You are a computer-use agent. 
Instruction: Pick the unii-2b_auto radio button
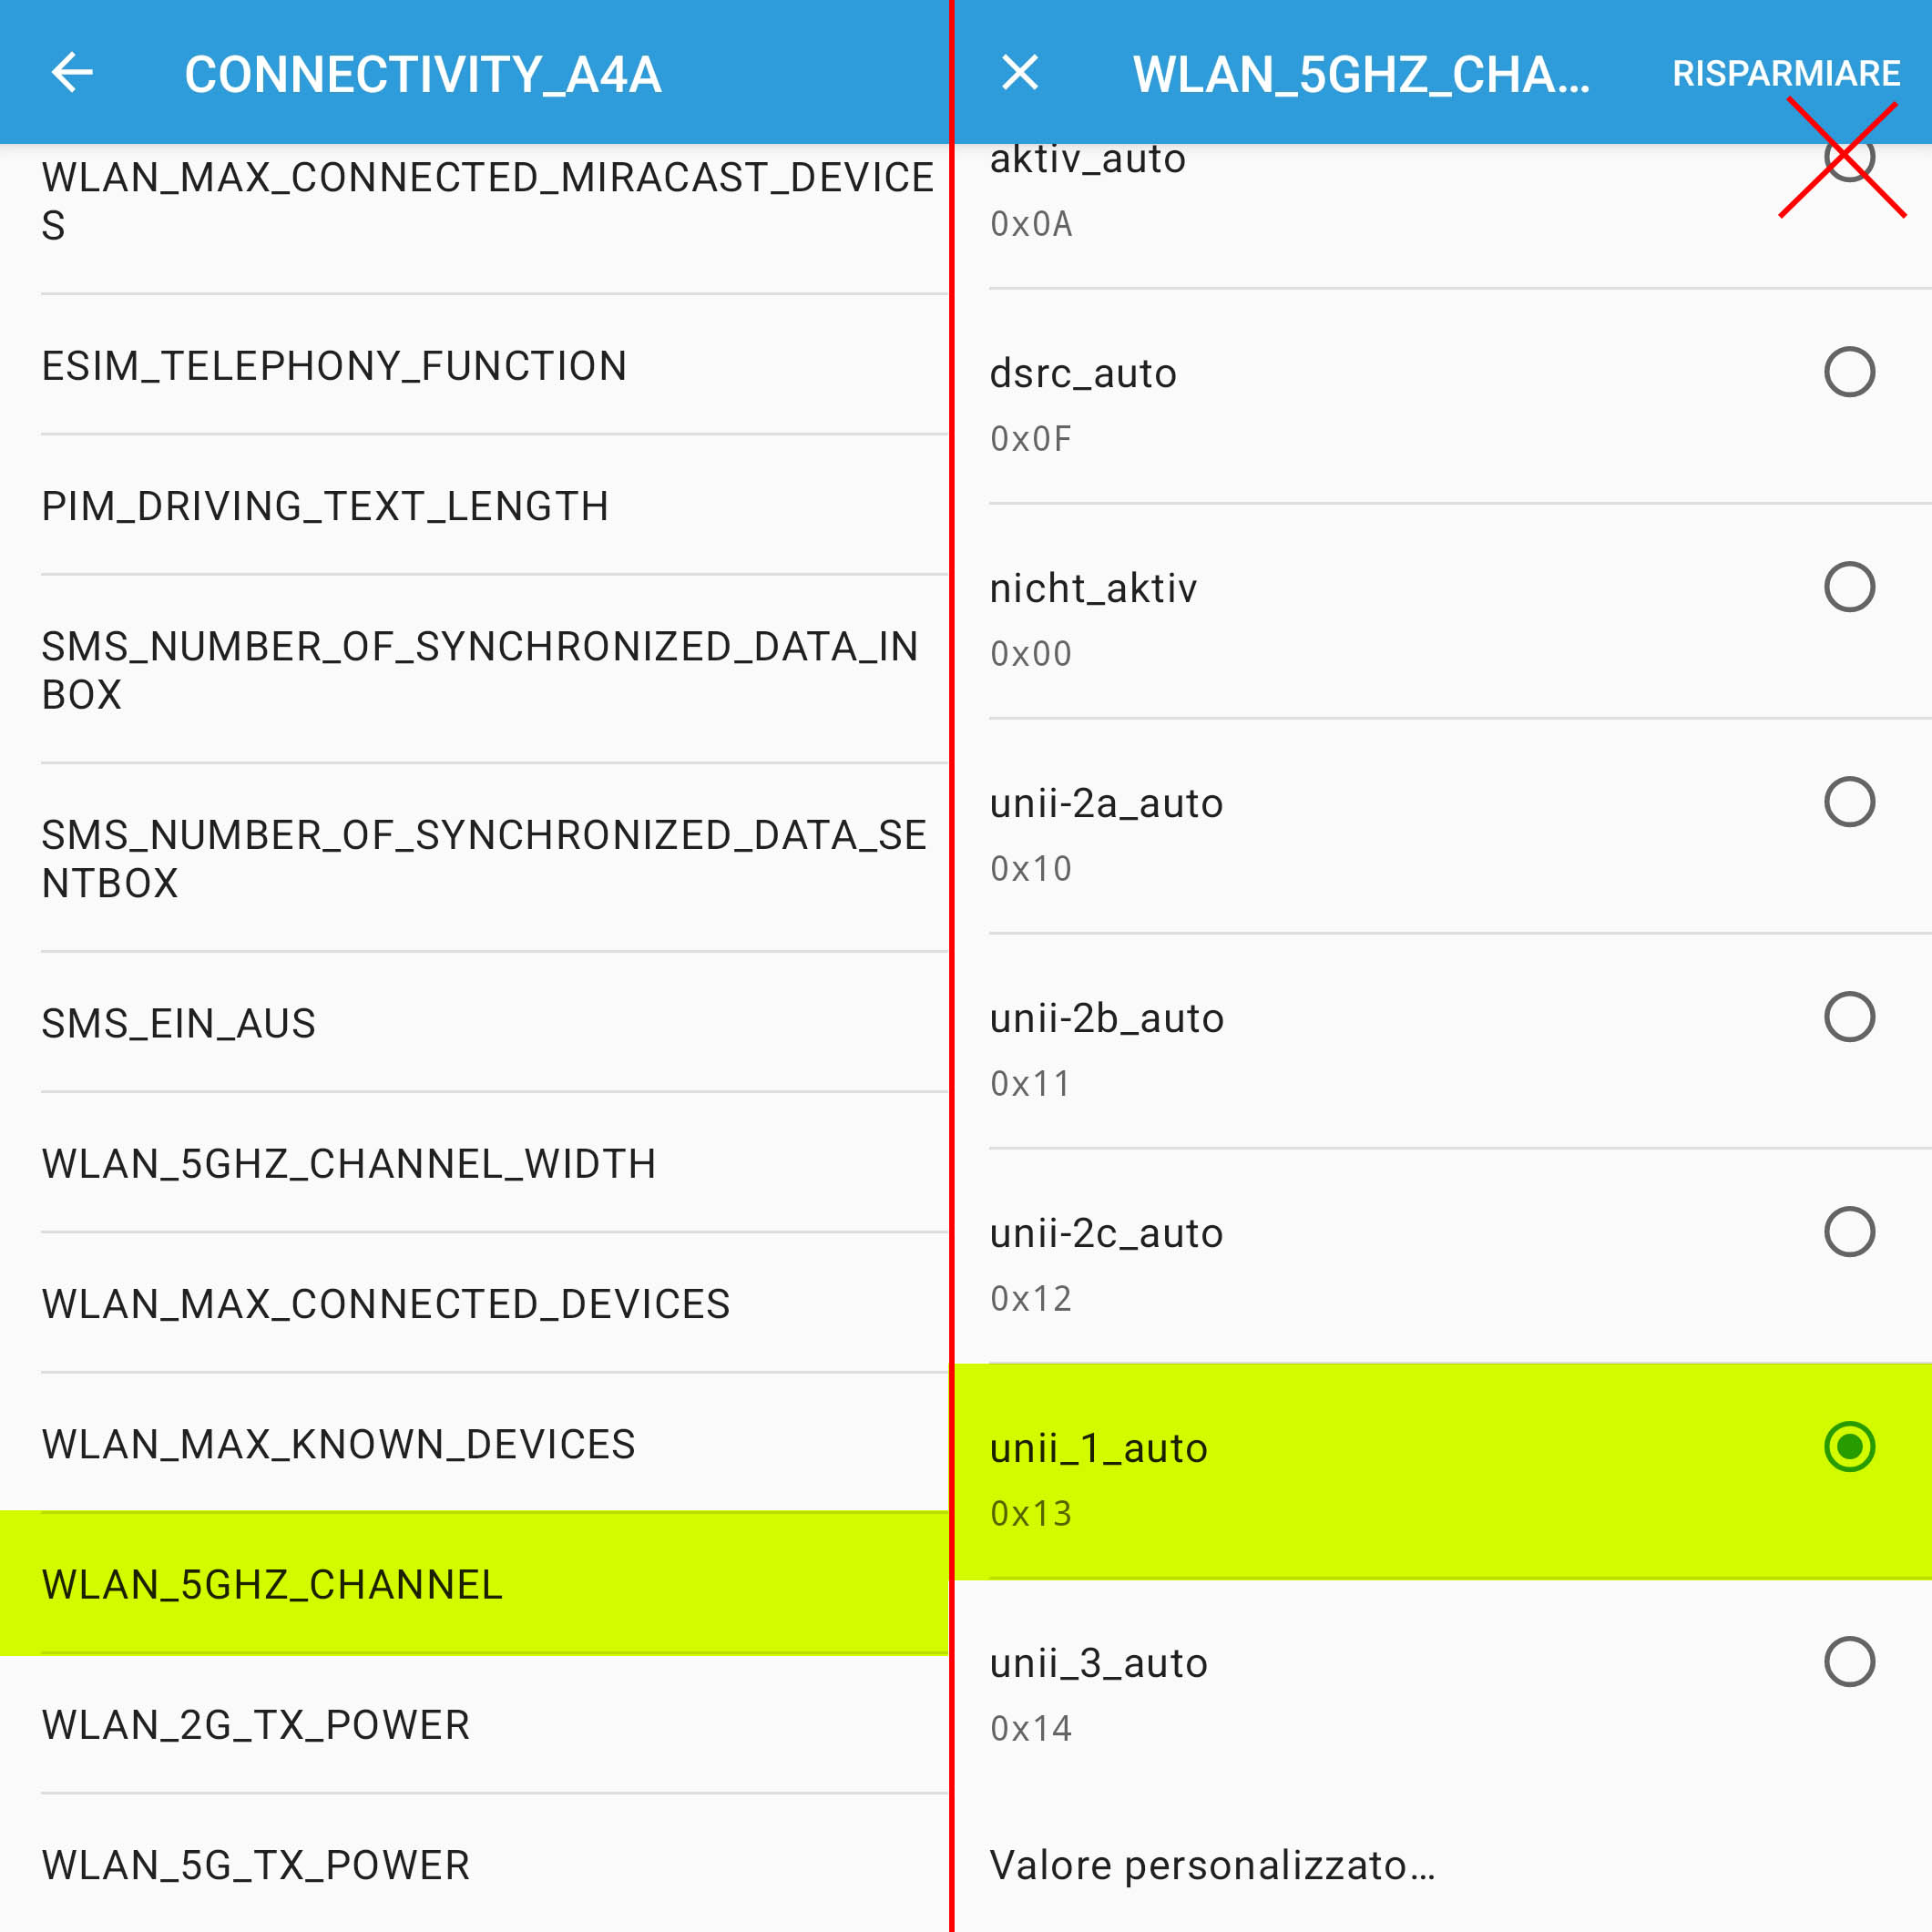click(x=1848, y=1017)
